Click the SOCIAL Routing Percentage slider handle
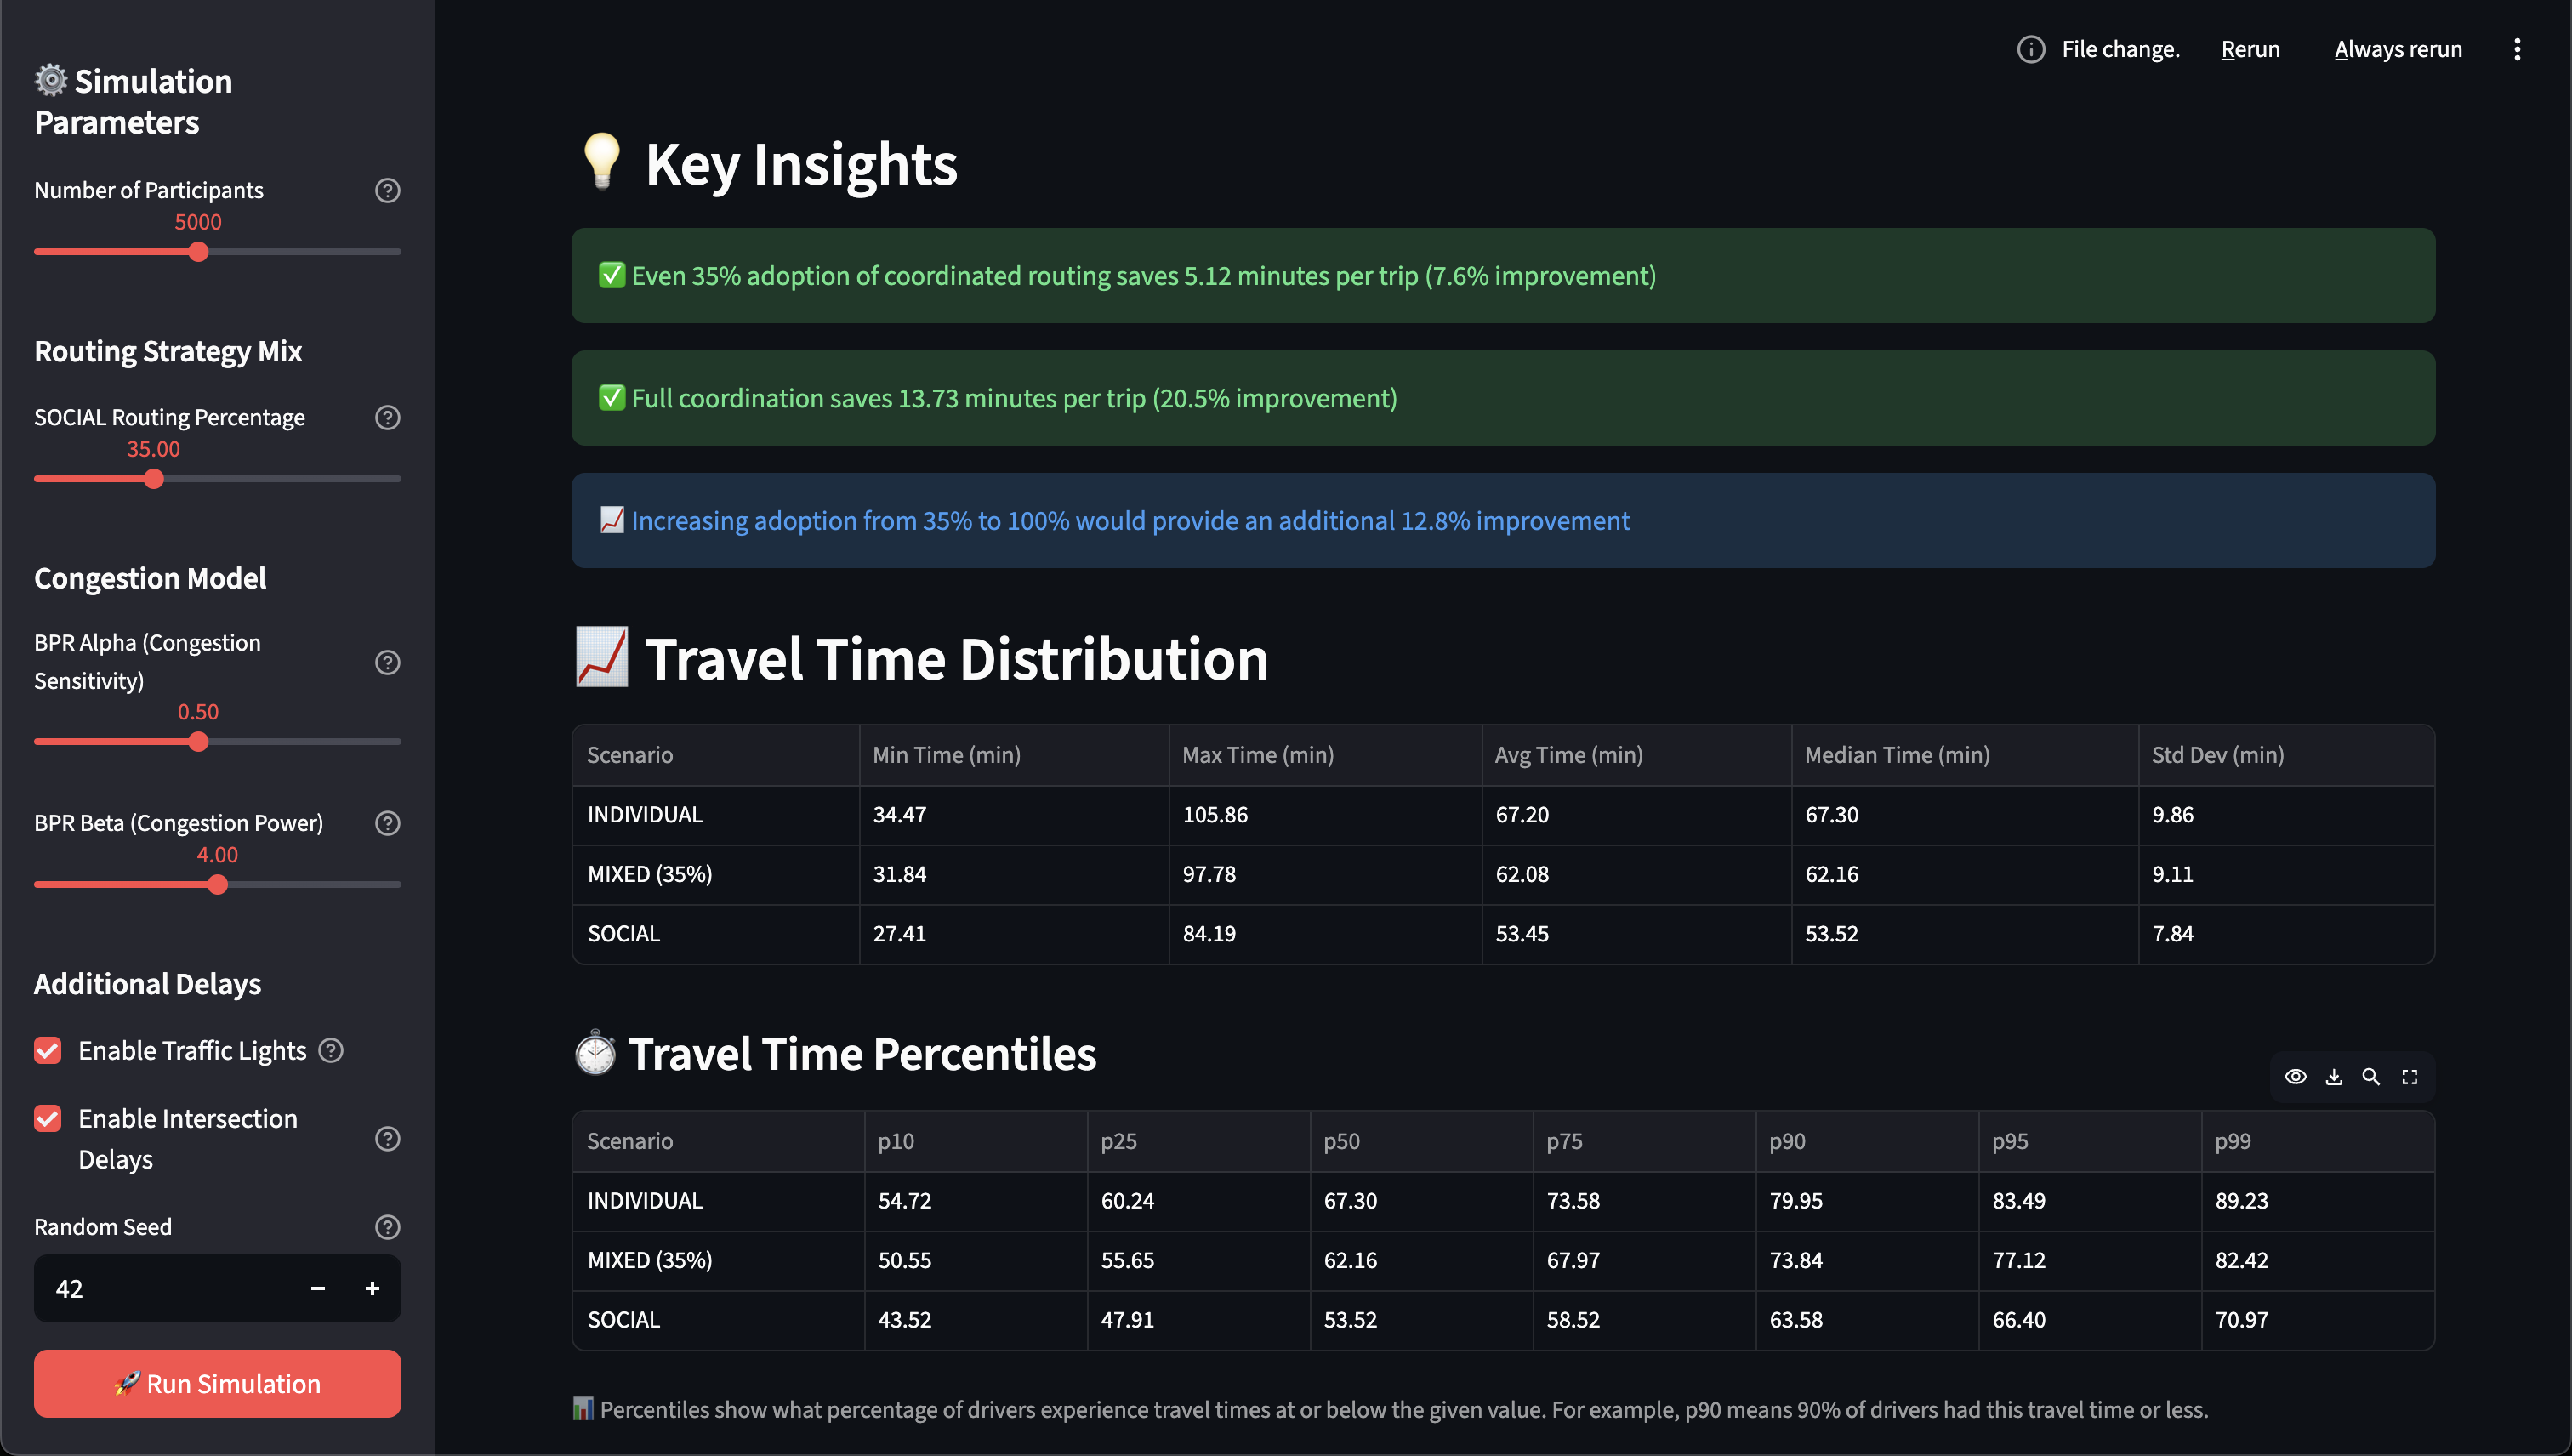This screenshot has width=2572, height=1456. click(x=153, y=479)
